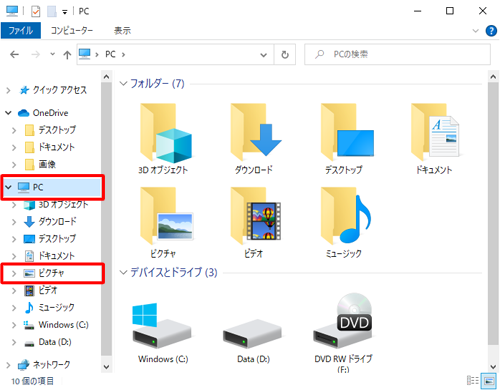Open Help with the question mark icon

pyautogui.click(x=491, y=31)
